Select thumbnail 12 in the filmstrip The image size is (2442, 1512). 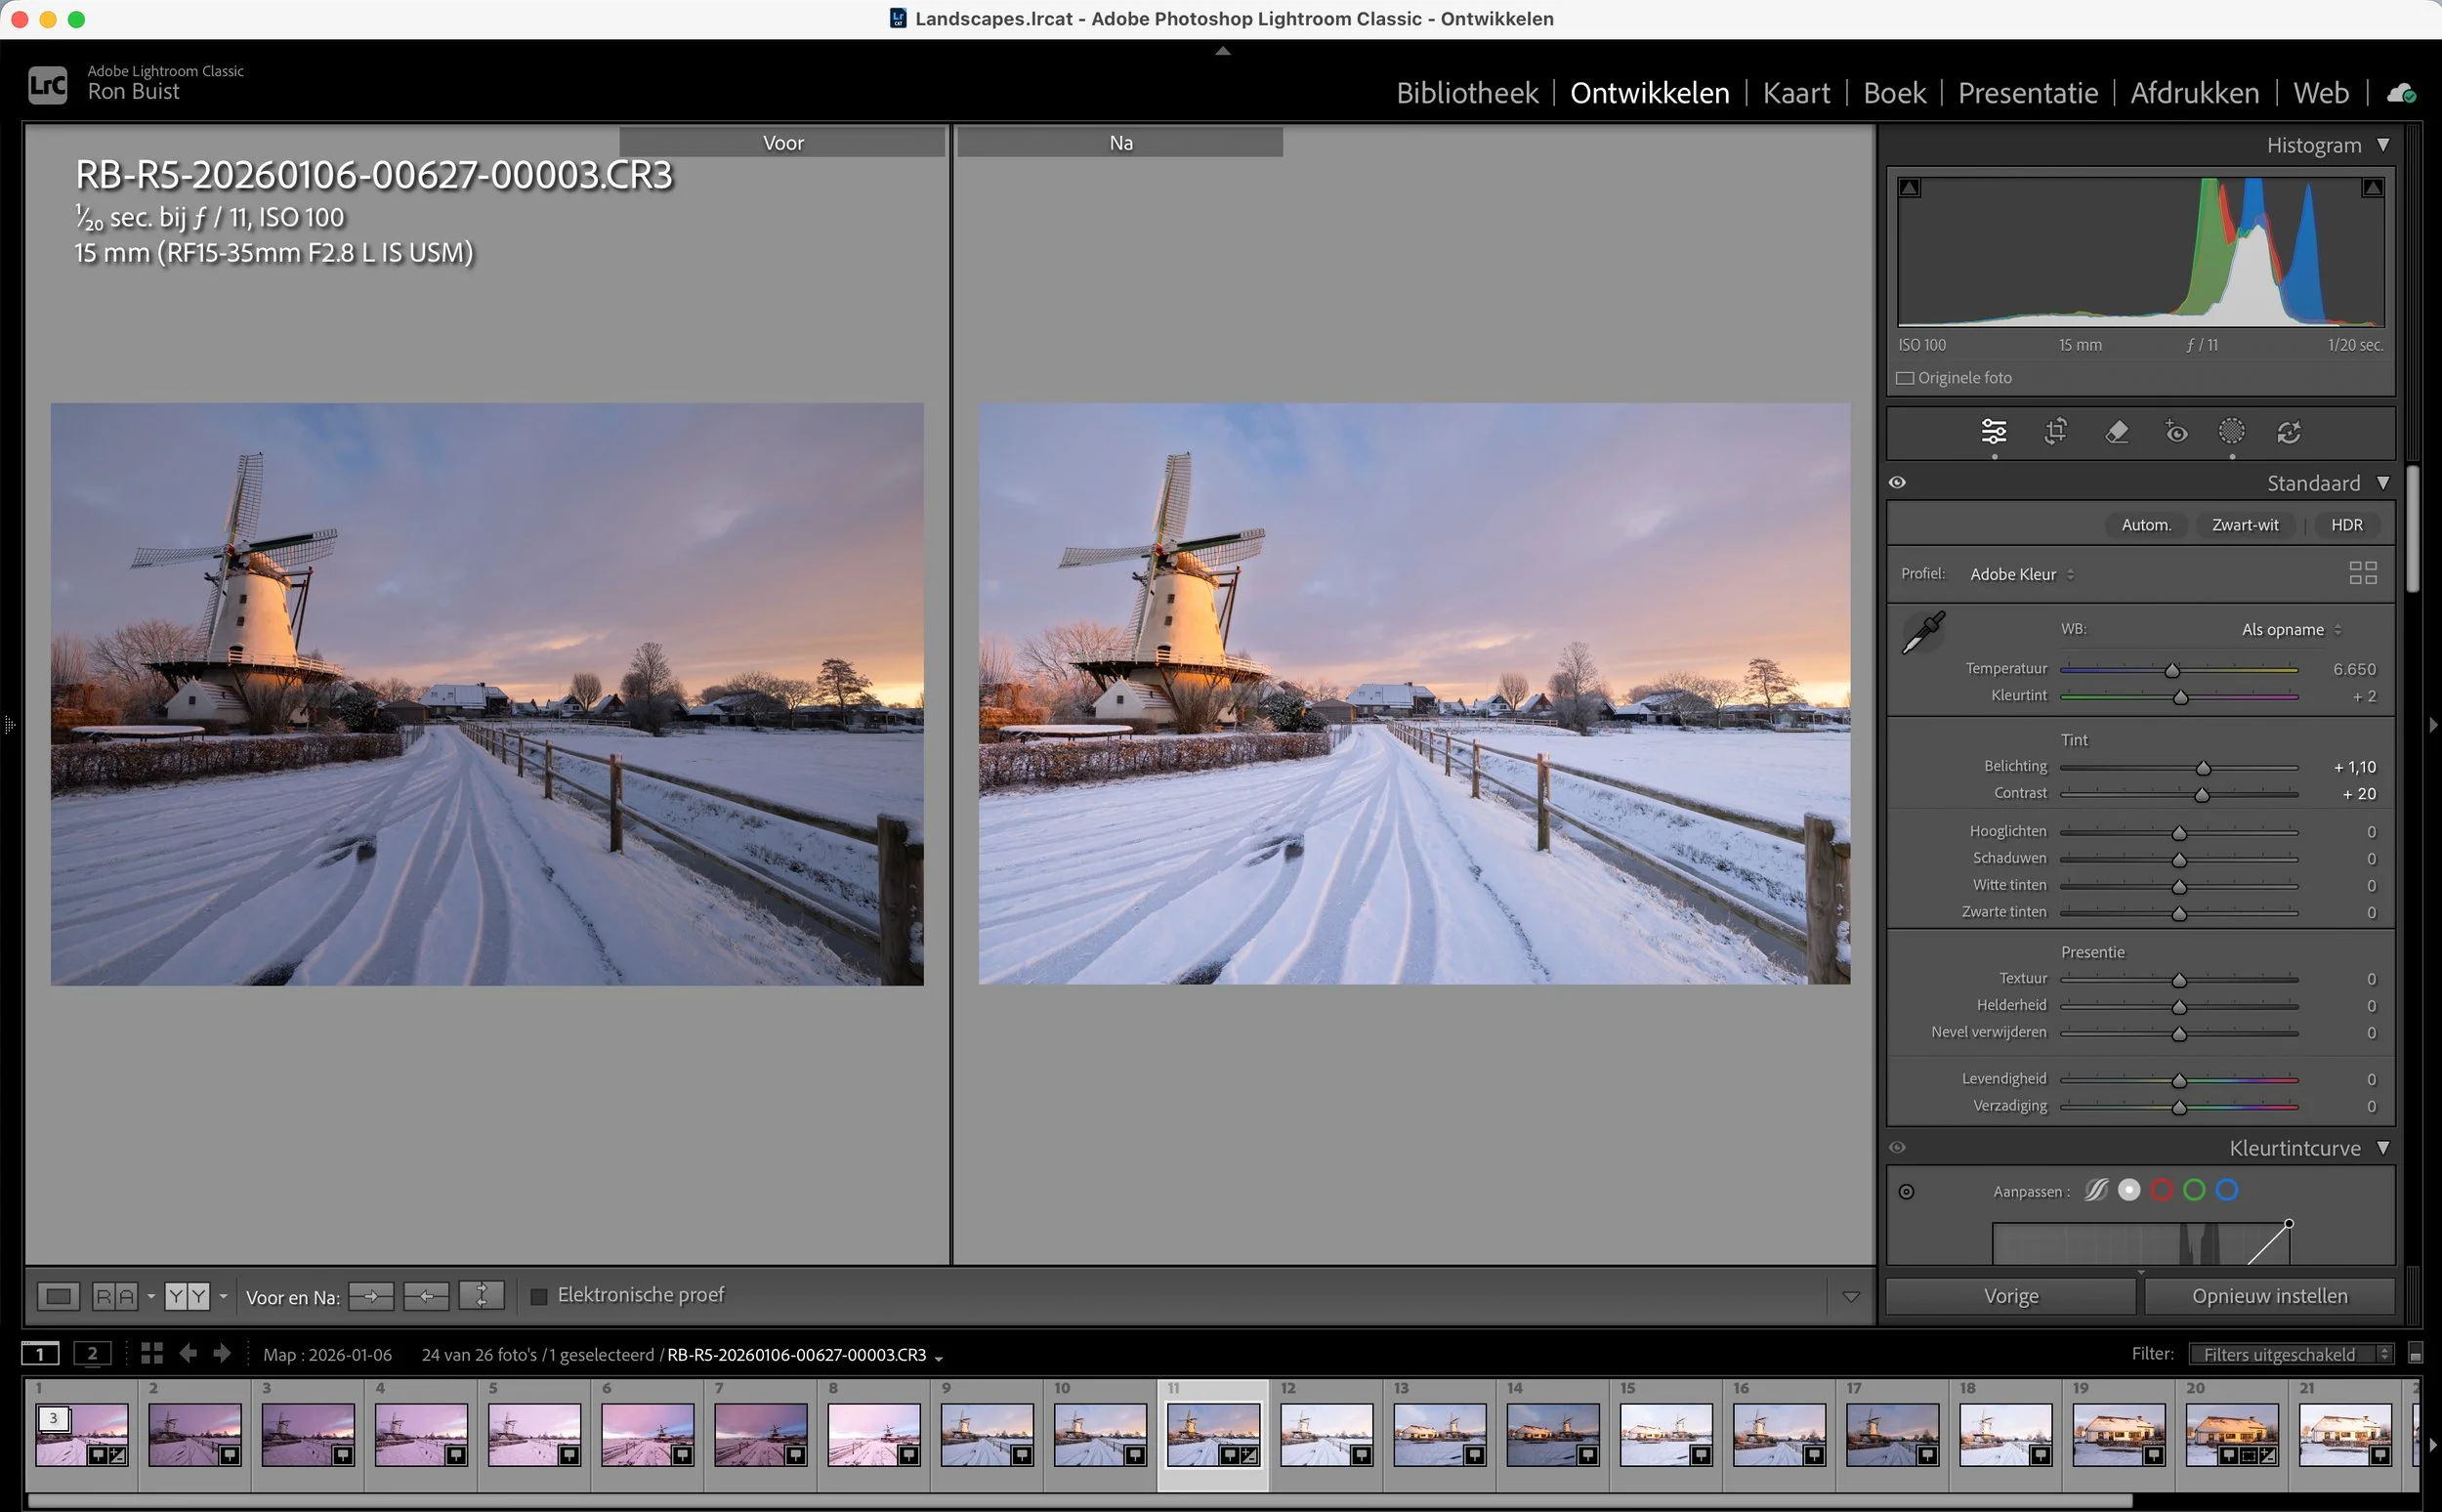click(1326, 1435)
